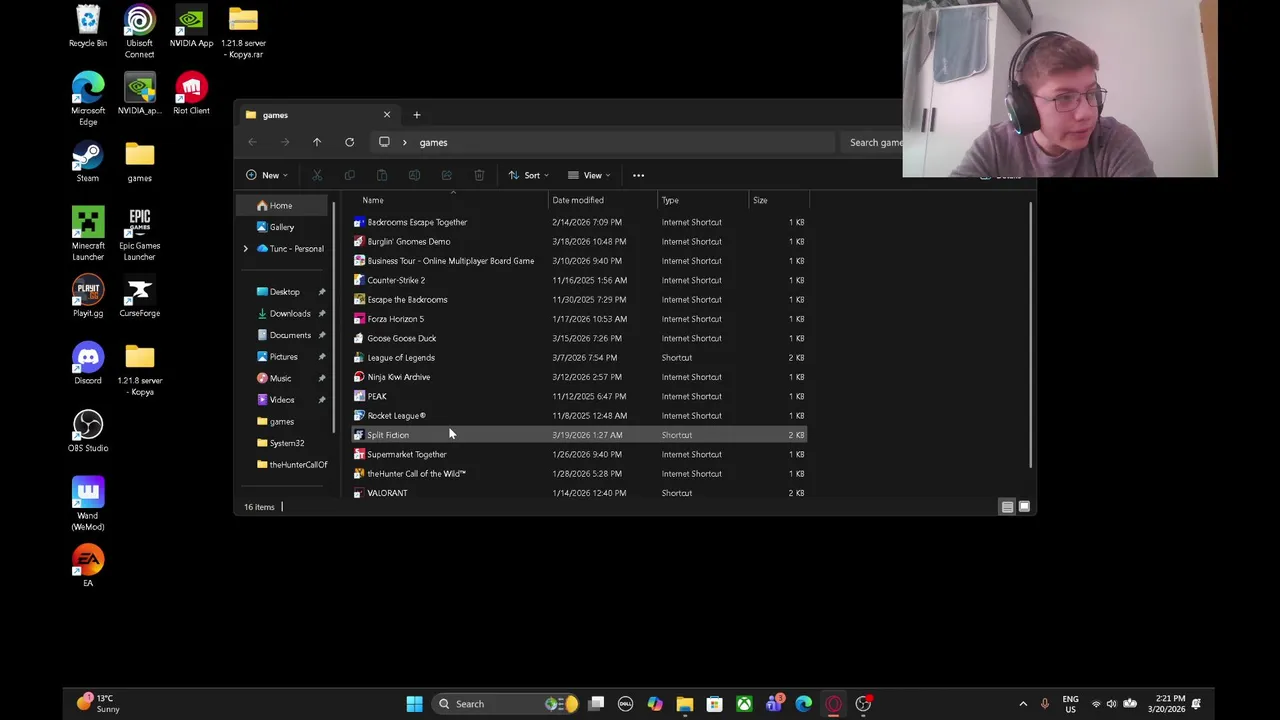Open Music in quick access
This screenshot has width=1280, height=720.
280,378
